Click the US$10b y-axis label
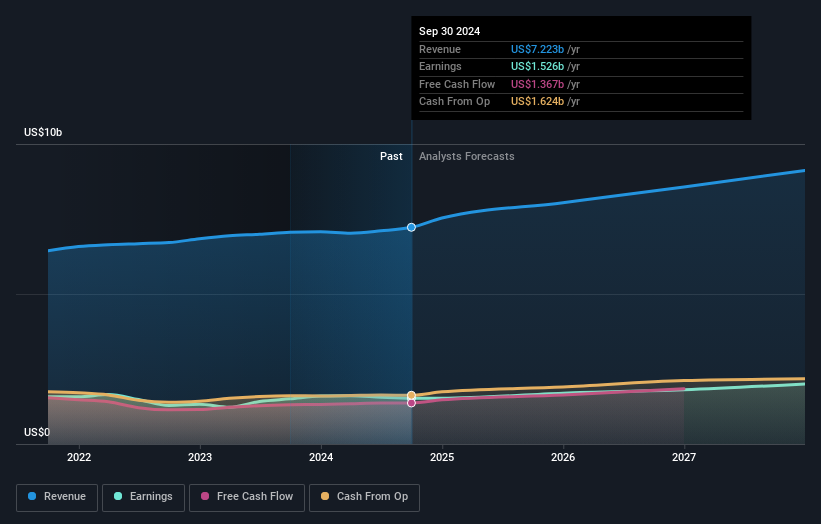 [43, 132]
